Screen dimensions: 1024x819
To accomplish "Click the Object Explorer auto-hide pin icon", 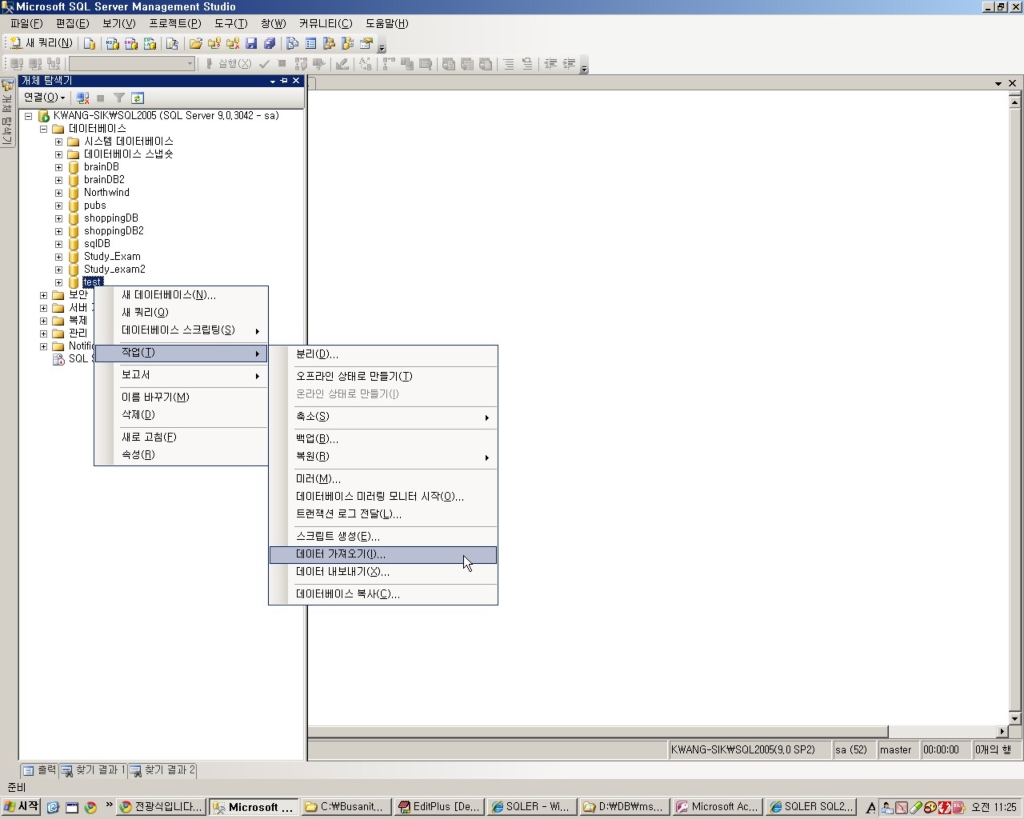I will pyautogui.click(x=284, y=81).
